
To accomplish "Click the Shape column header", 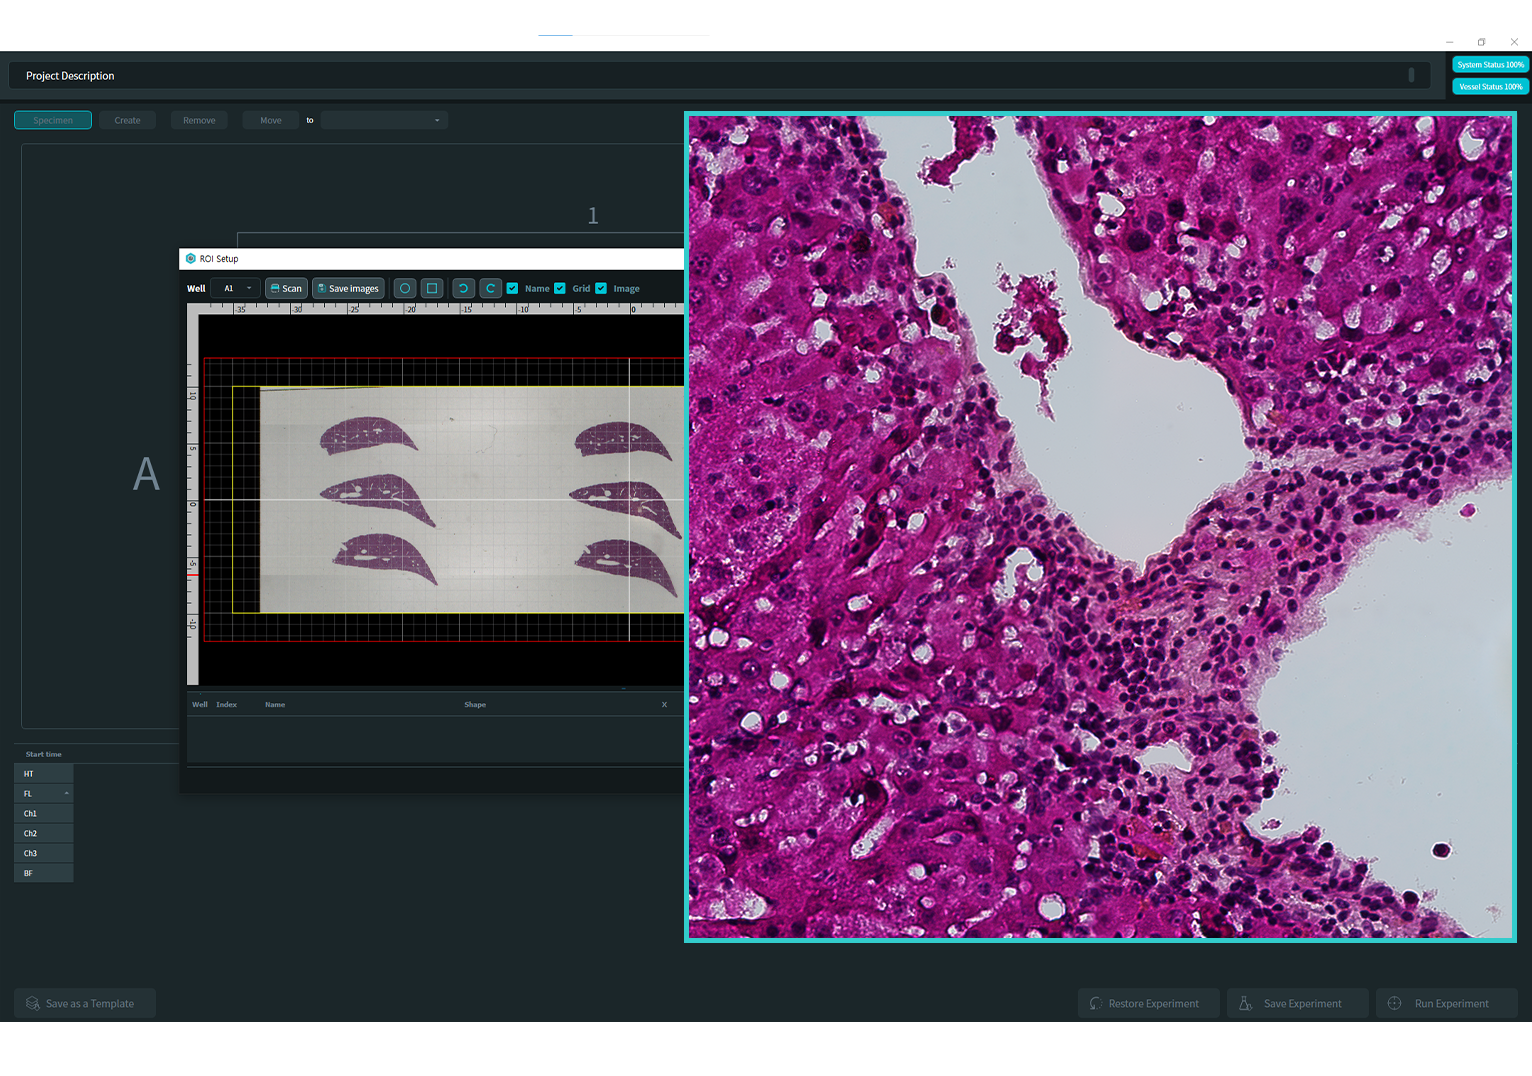I will point(475,705).
